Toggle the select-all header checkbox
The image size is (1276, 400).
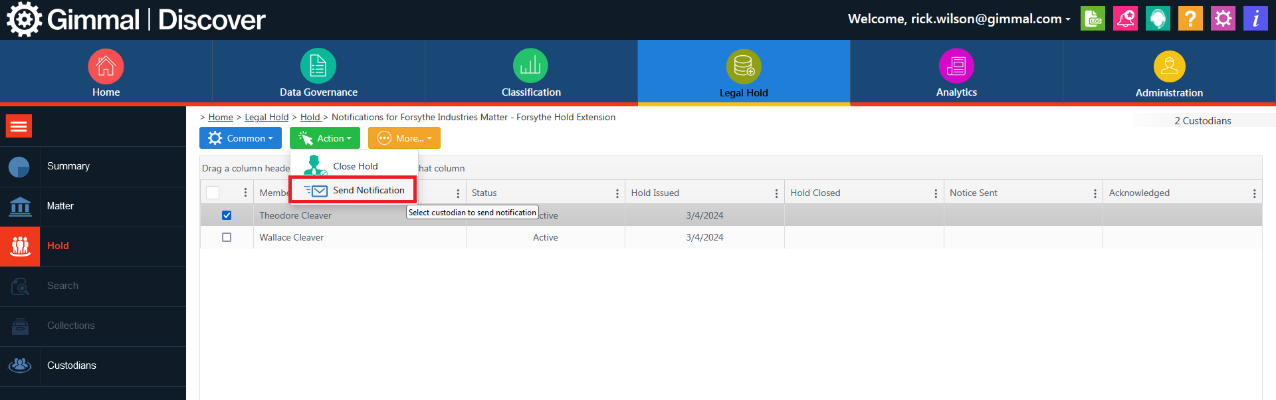213,193
